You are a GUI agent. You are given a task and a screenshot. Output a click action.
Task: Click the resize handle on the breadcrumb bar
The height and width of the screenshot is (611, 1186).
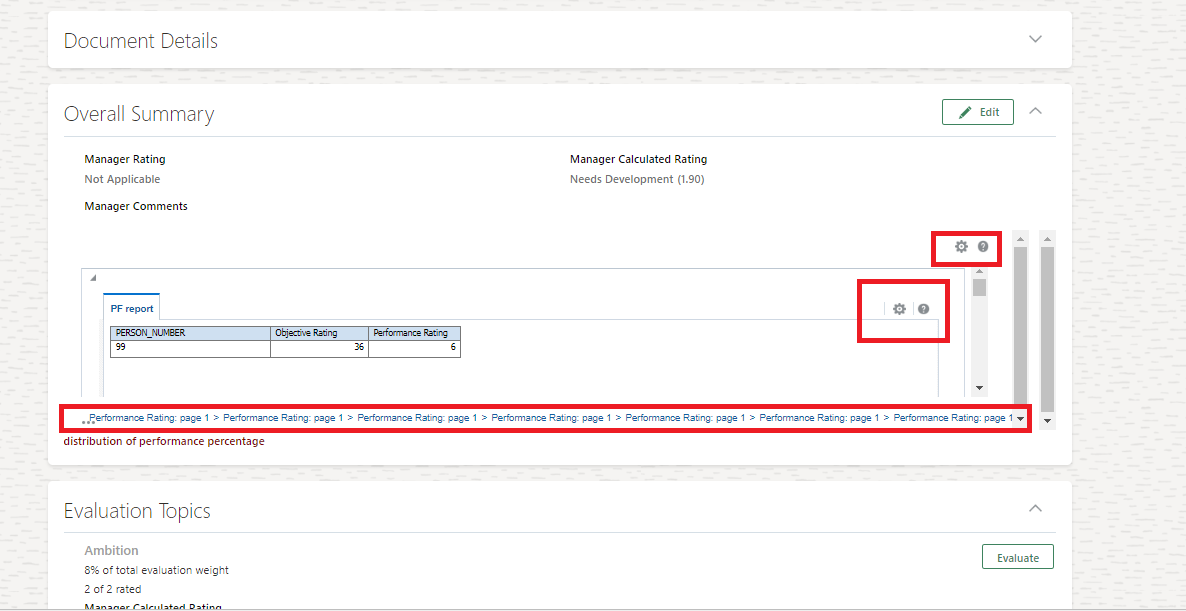click(87, 419)
